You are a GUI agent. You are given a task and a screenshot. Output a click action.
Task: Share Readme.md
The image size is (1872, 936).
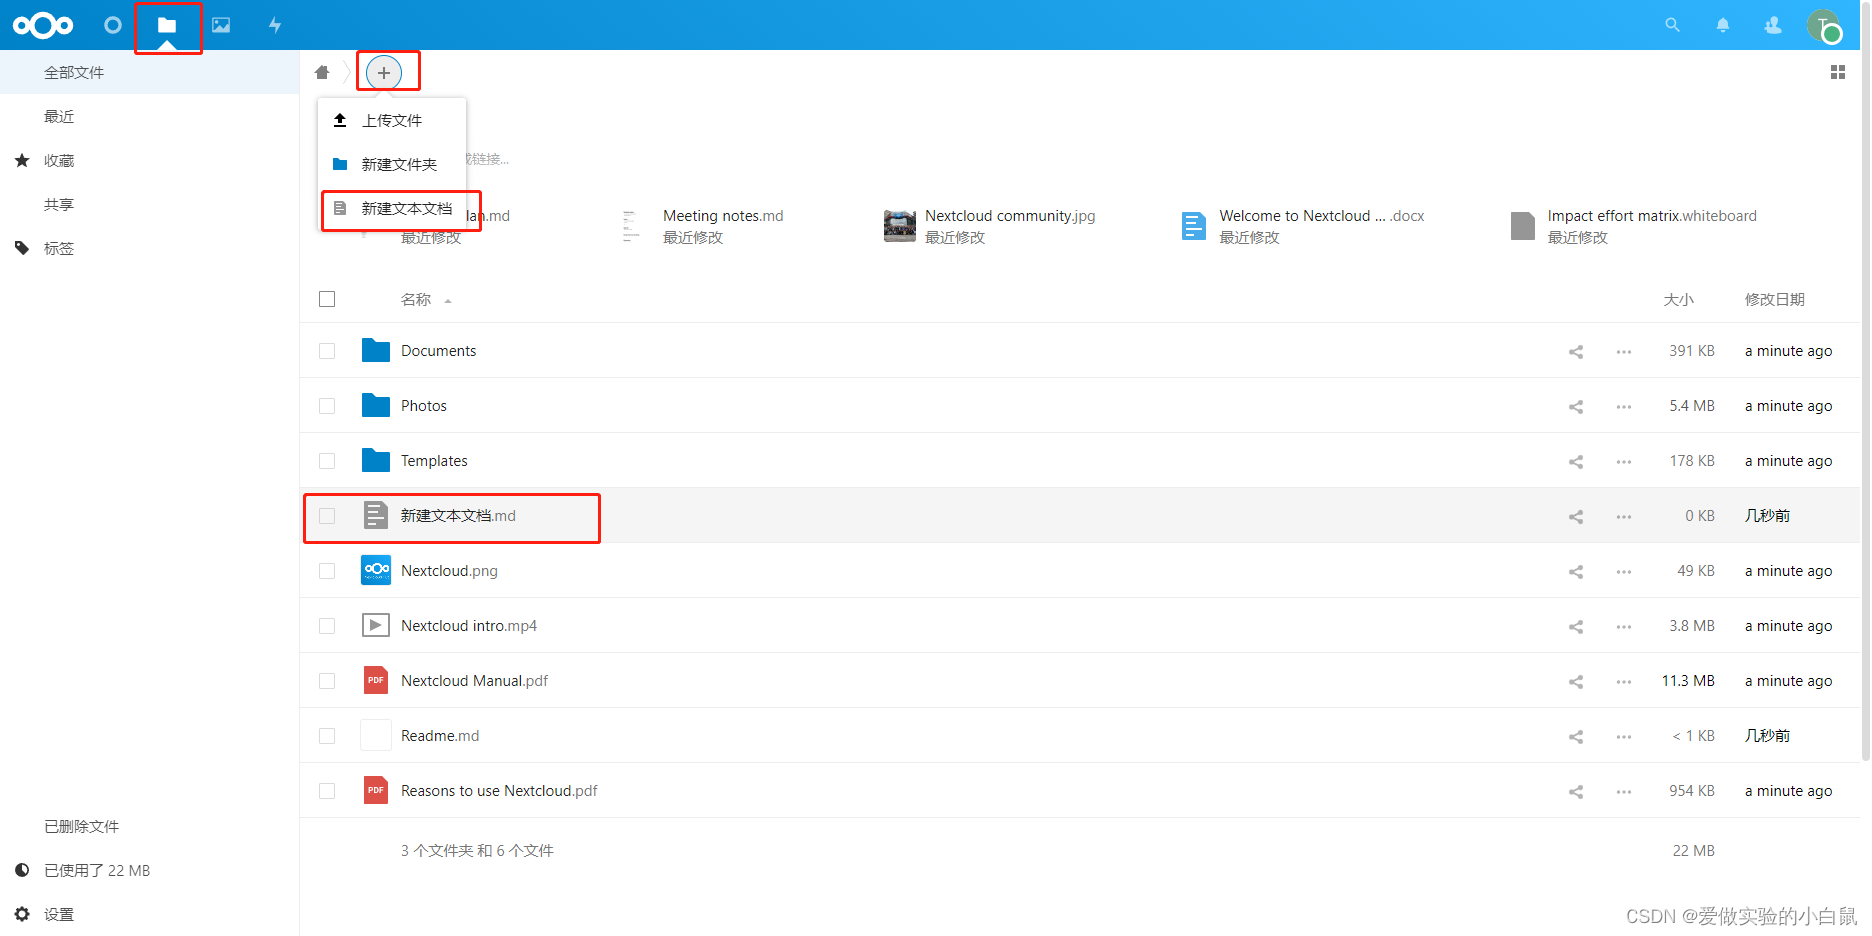(x=1576, y=736)
